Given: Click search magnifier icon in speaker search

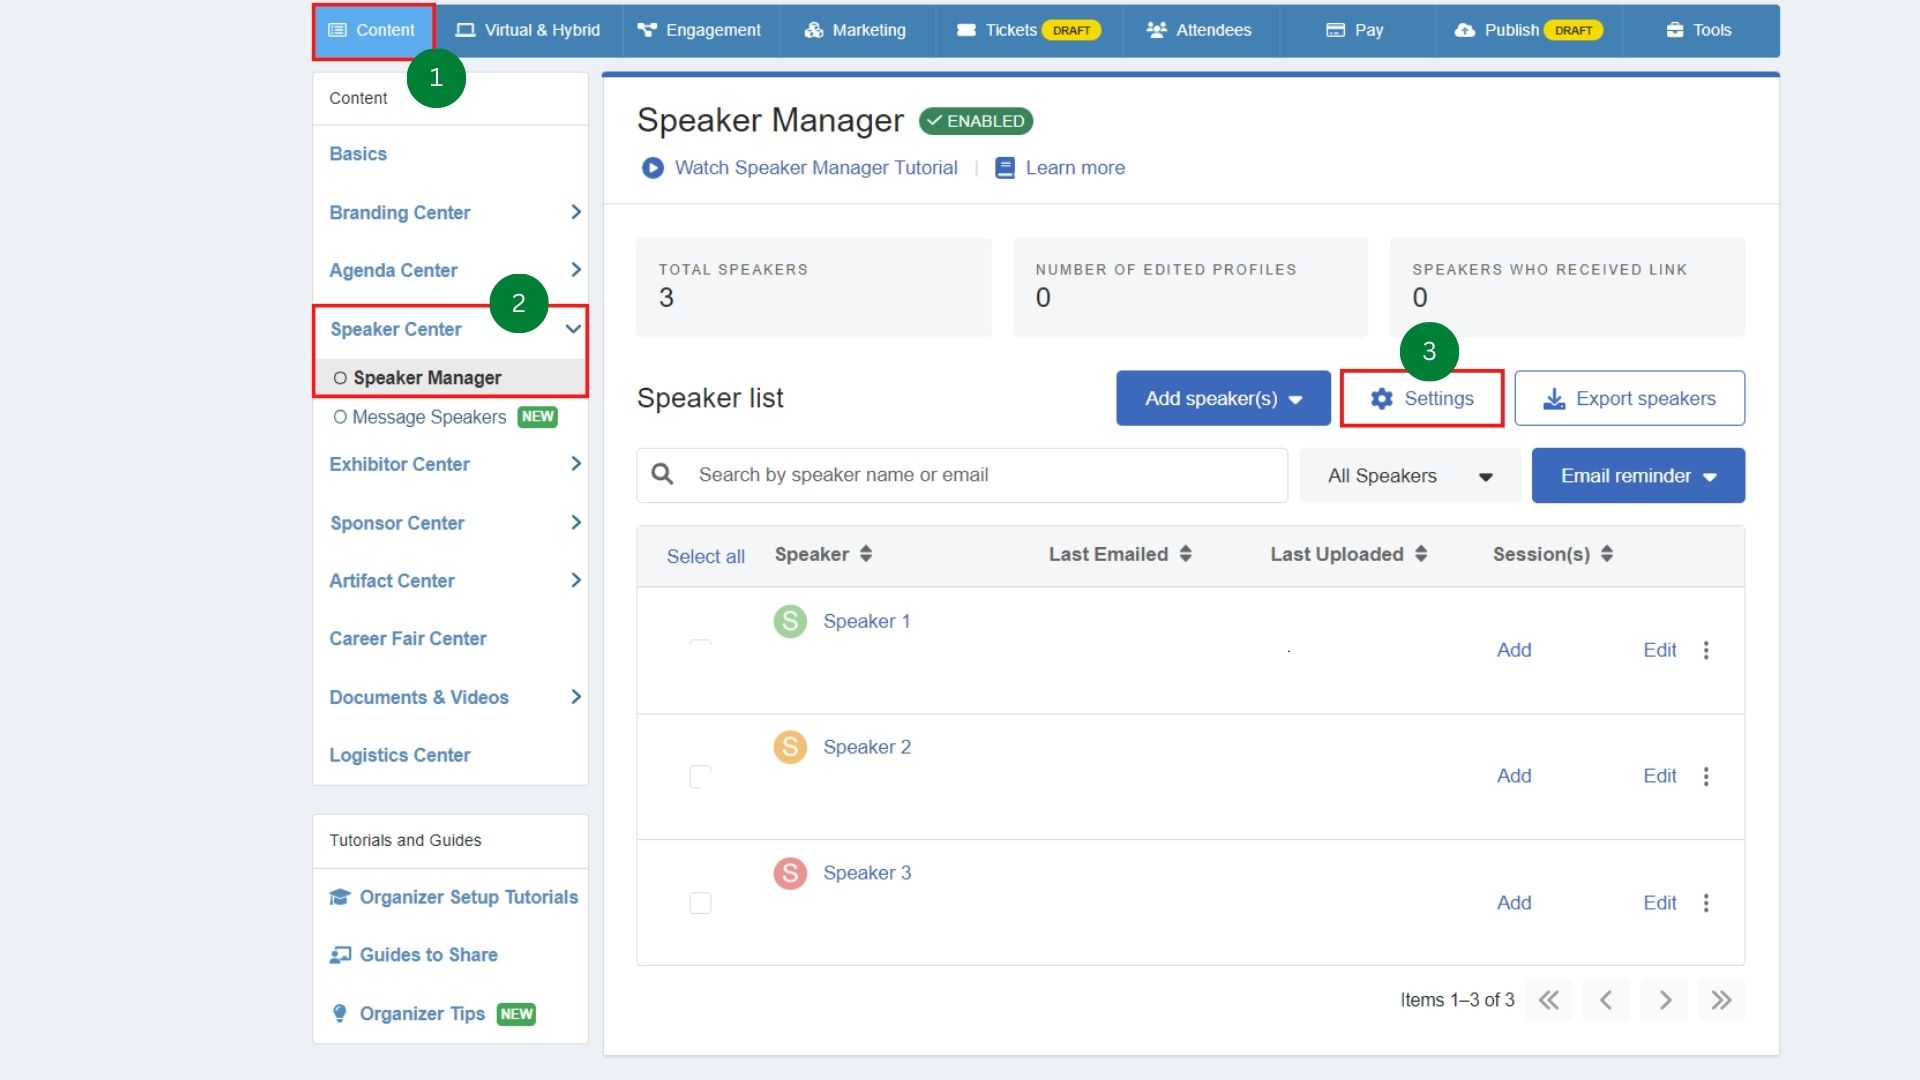Looking at the screenshot, I should click(662, 474).
